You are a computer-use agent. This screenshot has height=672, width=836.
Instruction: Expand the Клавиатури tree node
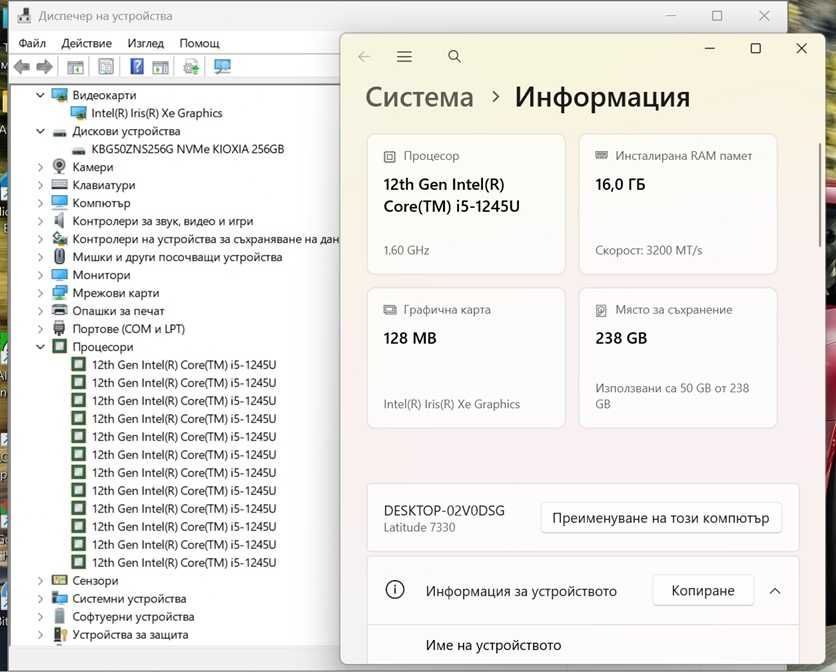pyautogui.click(x=40, y=185)
